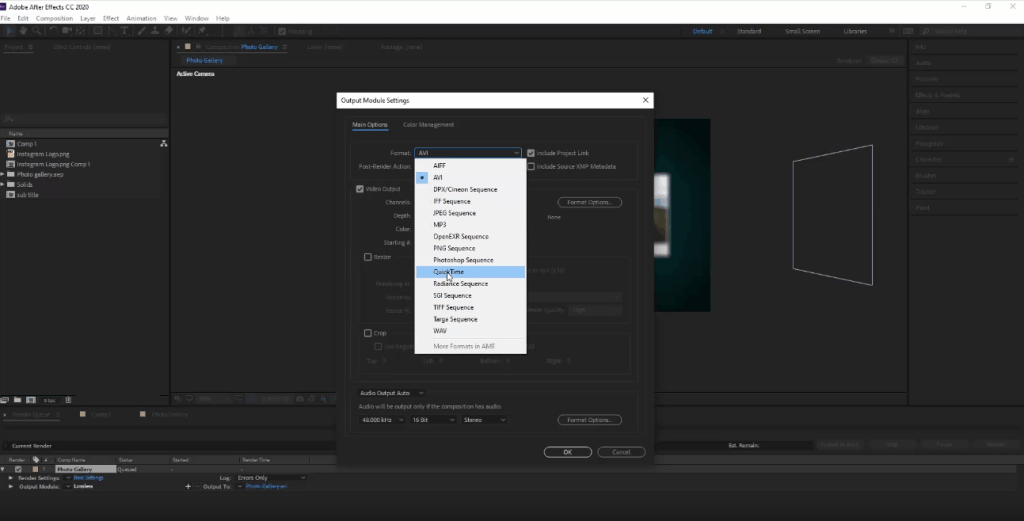The image size is (1024, 521).
Task: Open the Composition menu in menu bar
Action: tap(54, 18)
